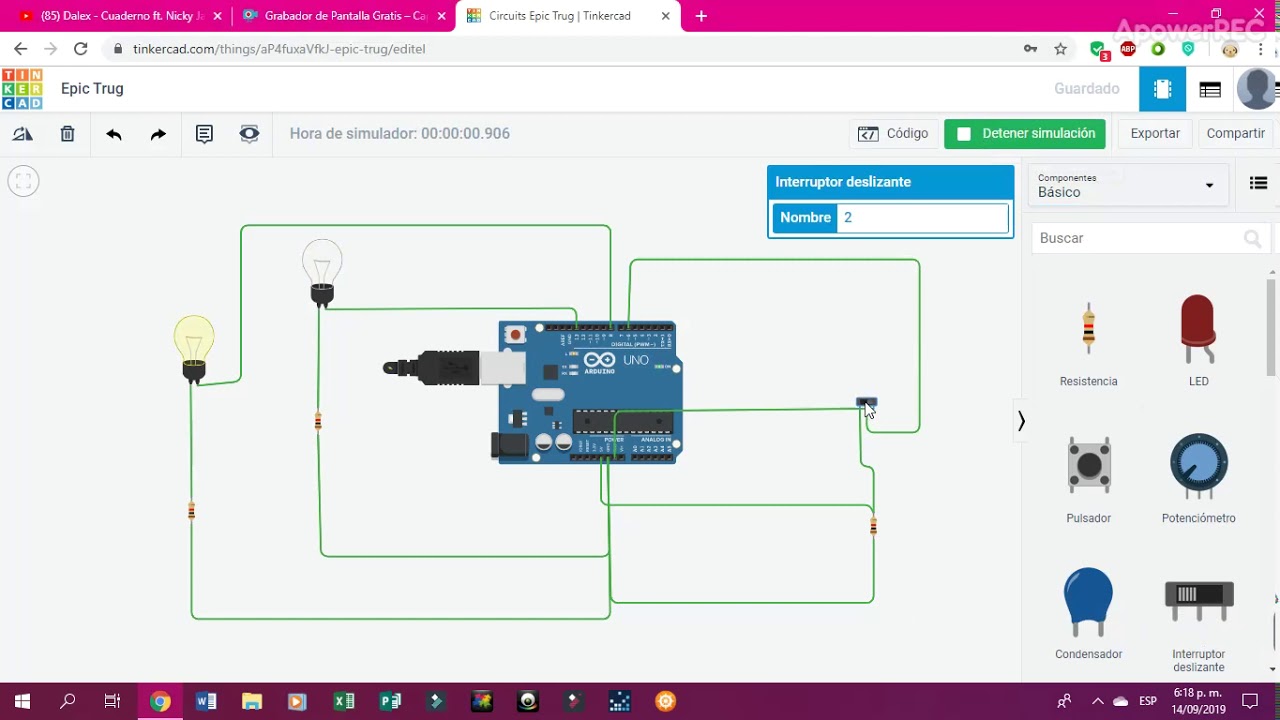
Task: Open Windows Start menu
Action: point(22,701)
